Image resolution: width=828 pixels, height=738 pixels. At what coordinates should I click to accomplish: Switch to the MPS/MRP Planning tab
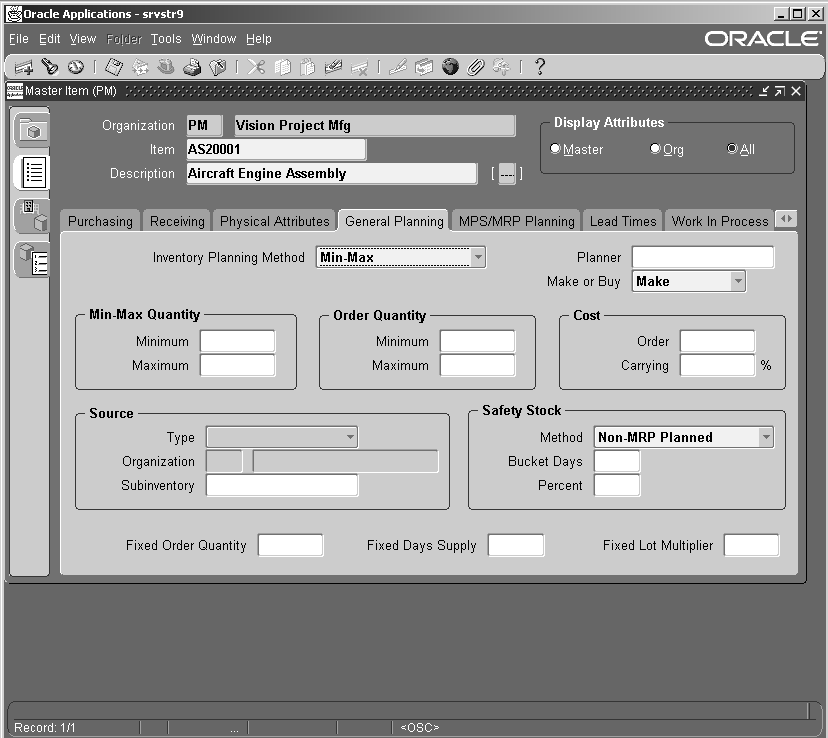pyautogui.click(x=516, y=221)
